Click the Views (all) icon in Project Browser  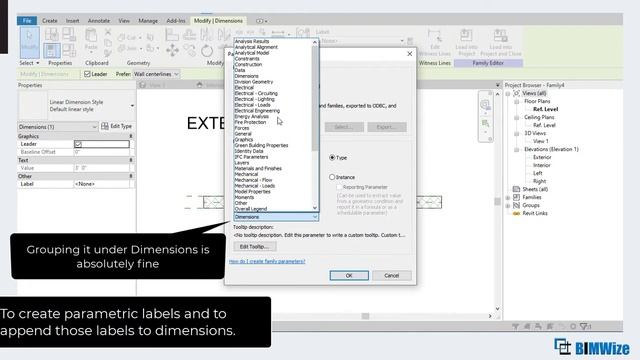516,93
